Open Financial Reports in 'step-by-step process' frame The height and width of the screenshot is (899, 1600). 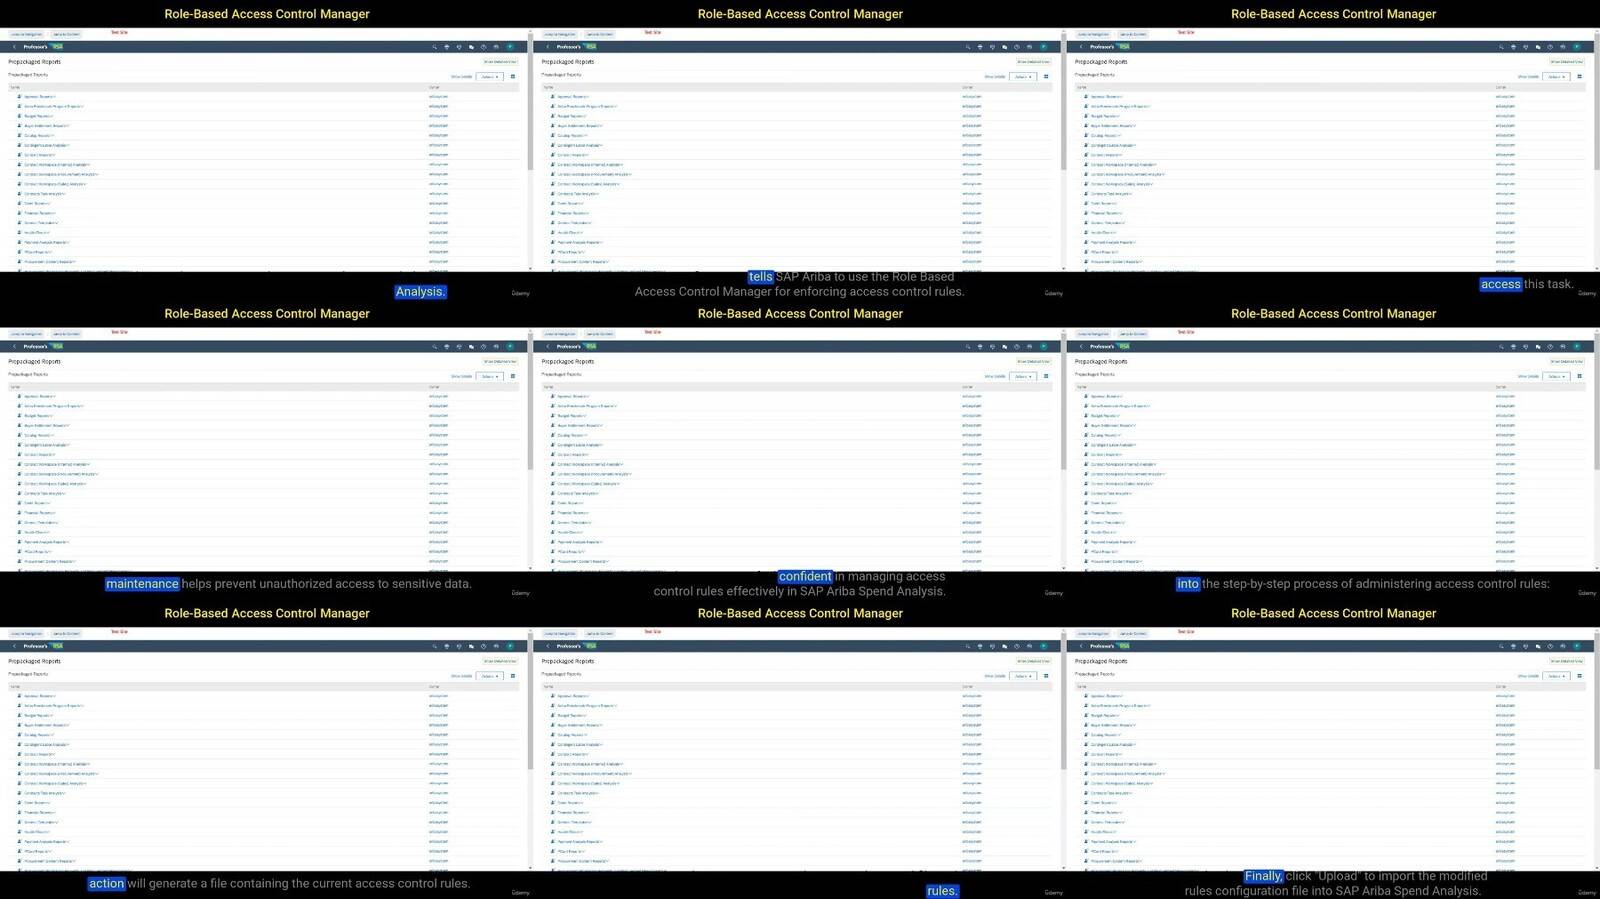click(x=1107, y=513)
